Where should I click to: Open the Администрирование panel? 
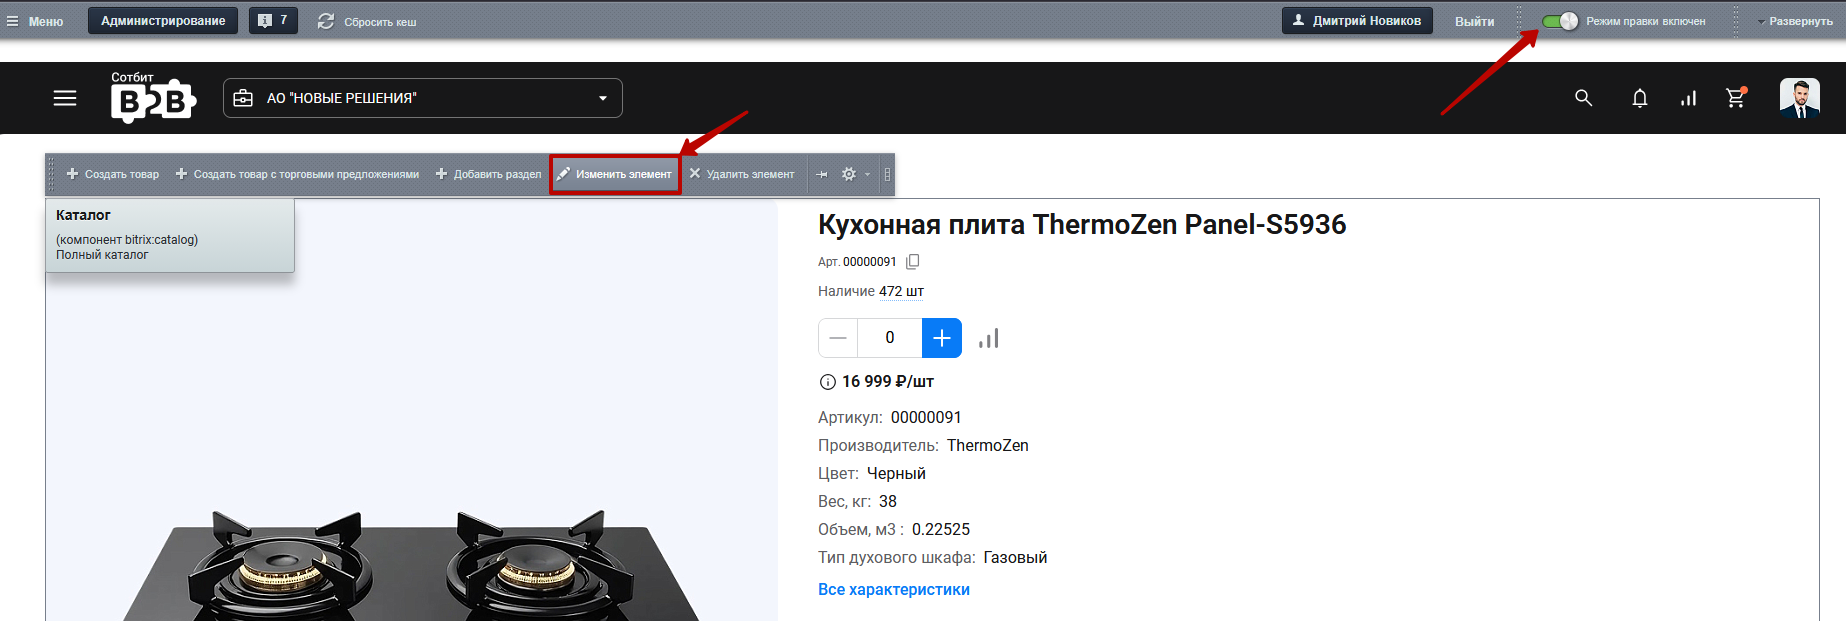coord(163,21)
